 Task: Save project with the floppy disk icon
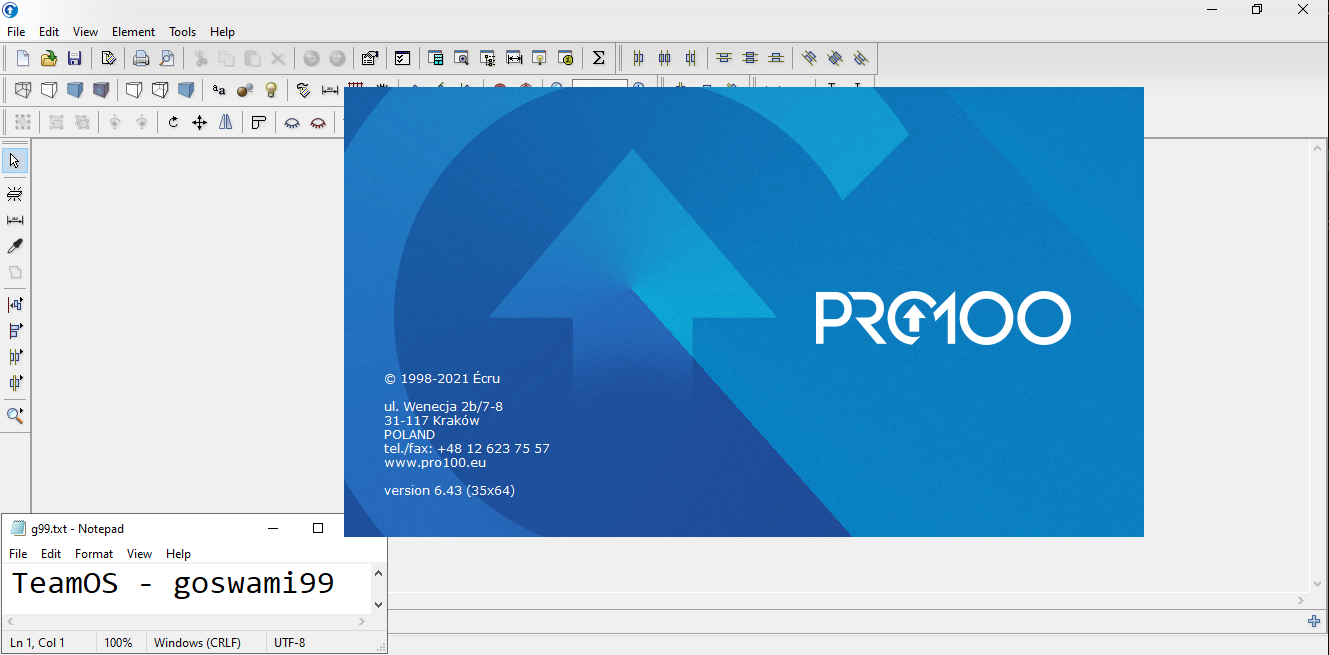pos(74,58)
